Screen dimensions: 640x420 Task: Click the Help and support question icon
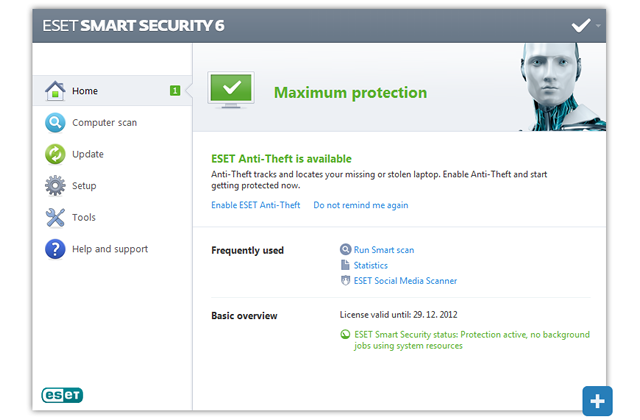click(x=55, y=249)
